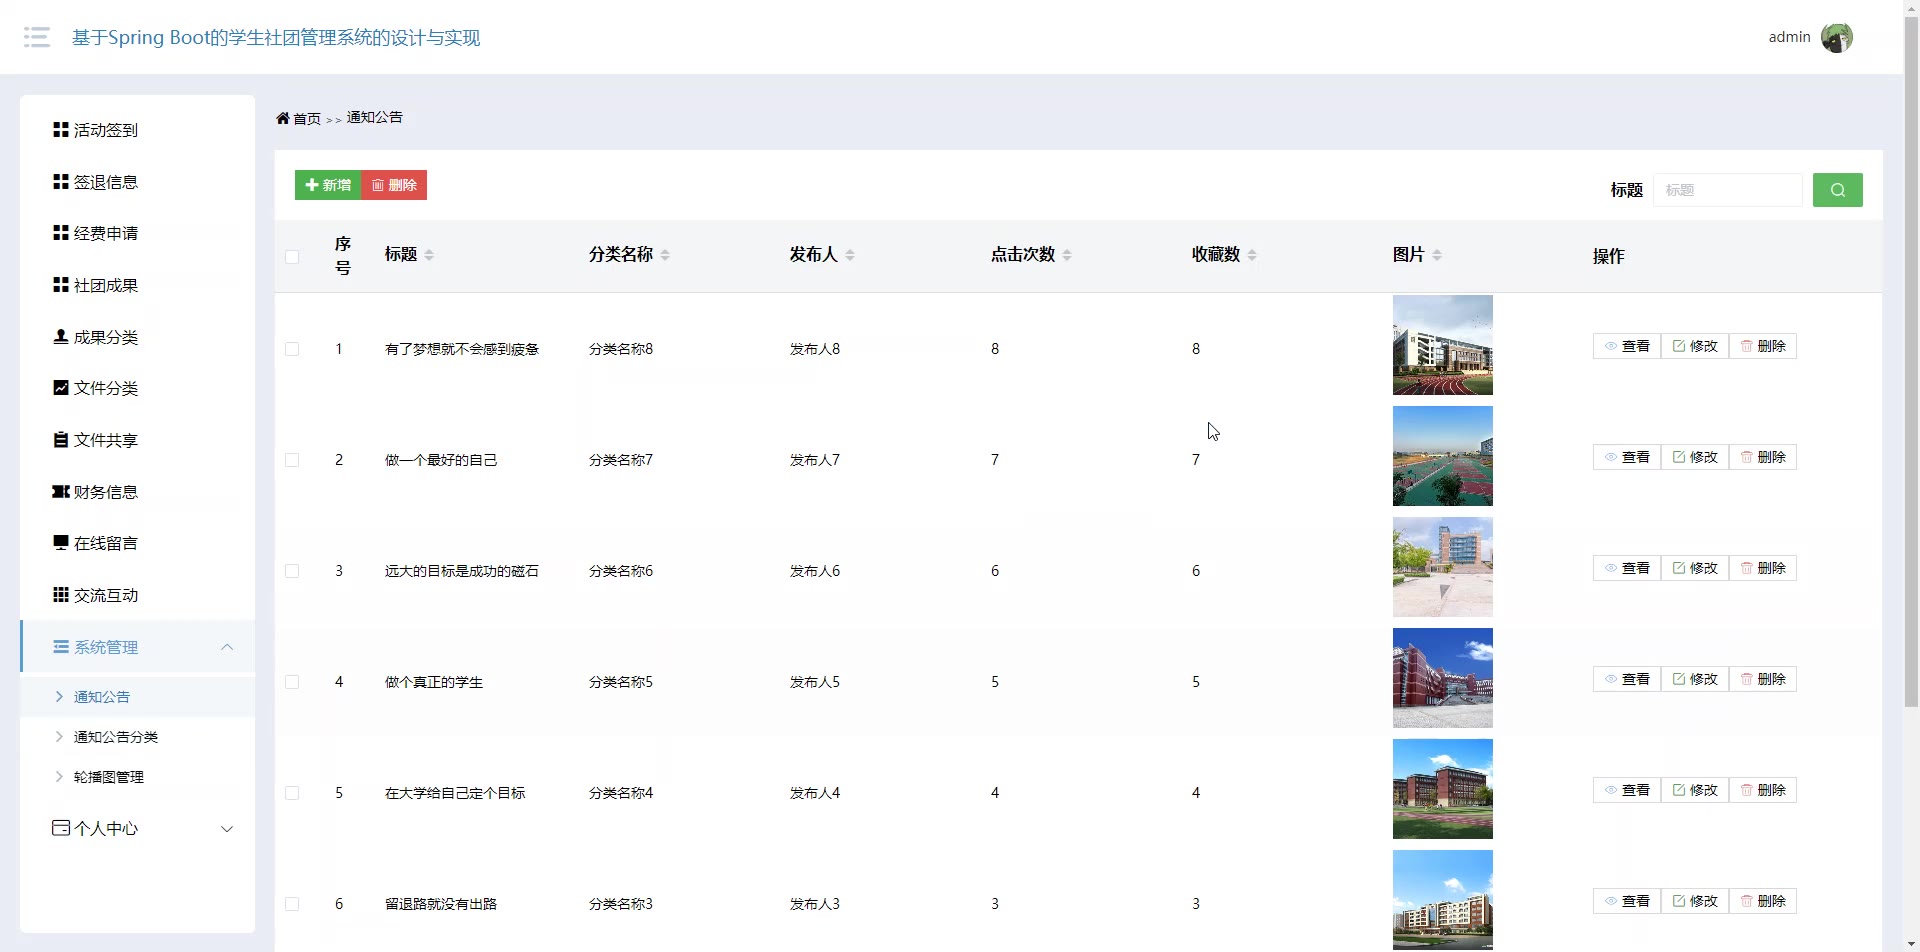Click the hamburger menu icon in header
This screenshot has height=952, width=1920.
(37, 38)
